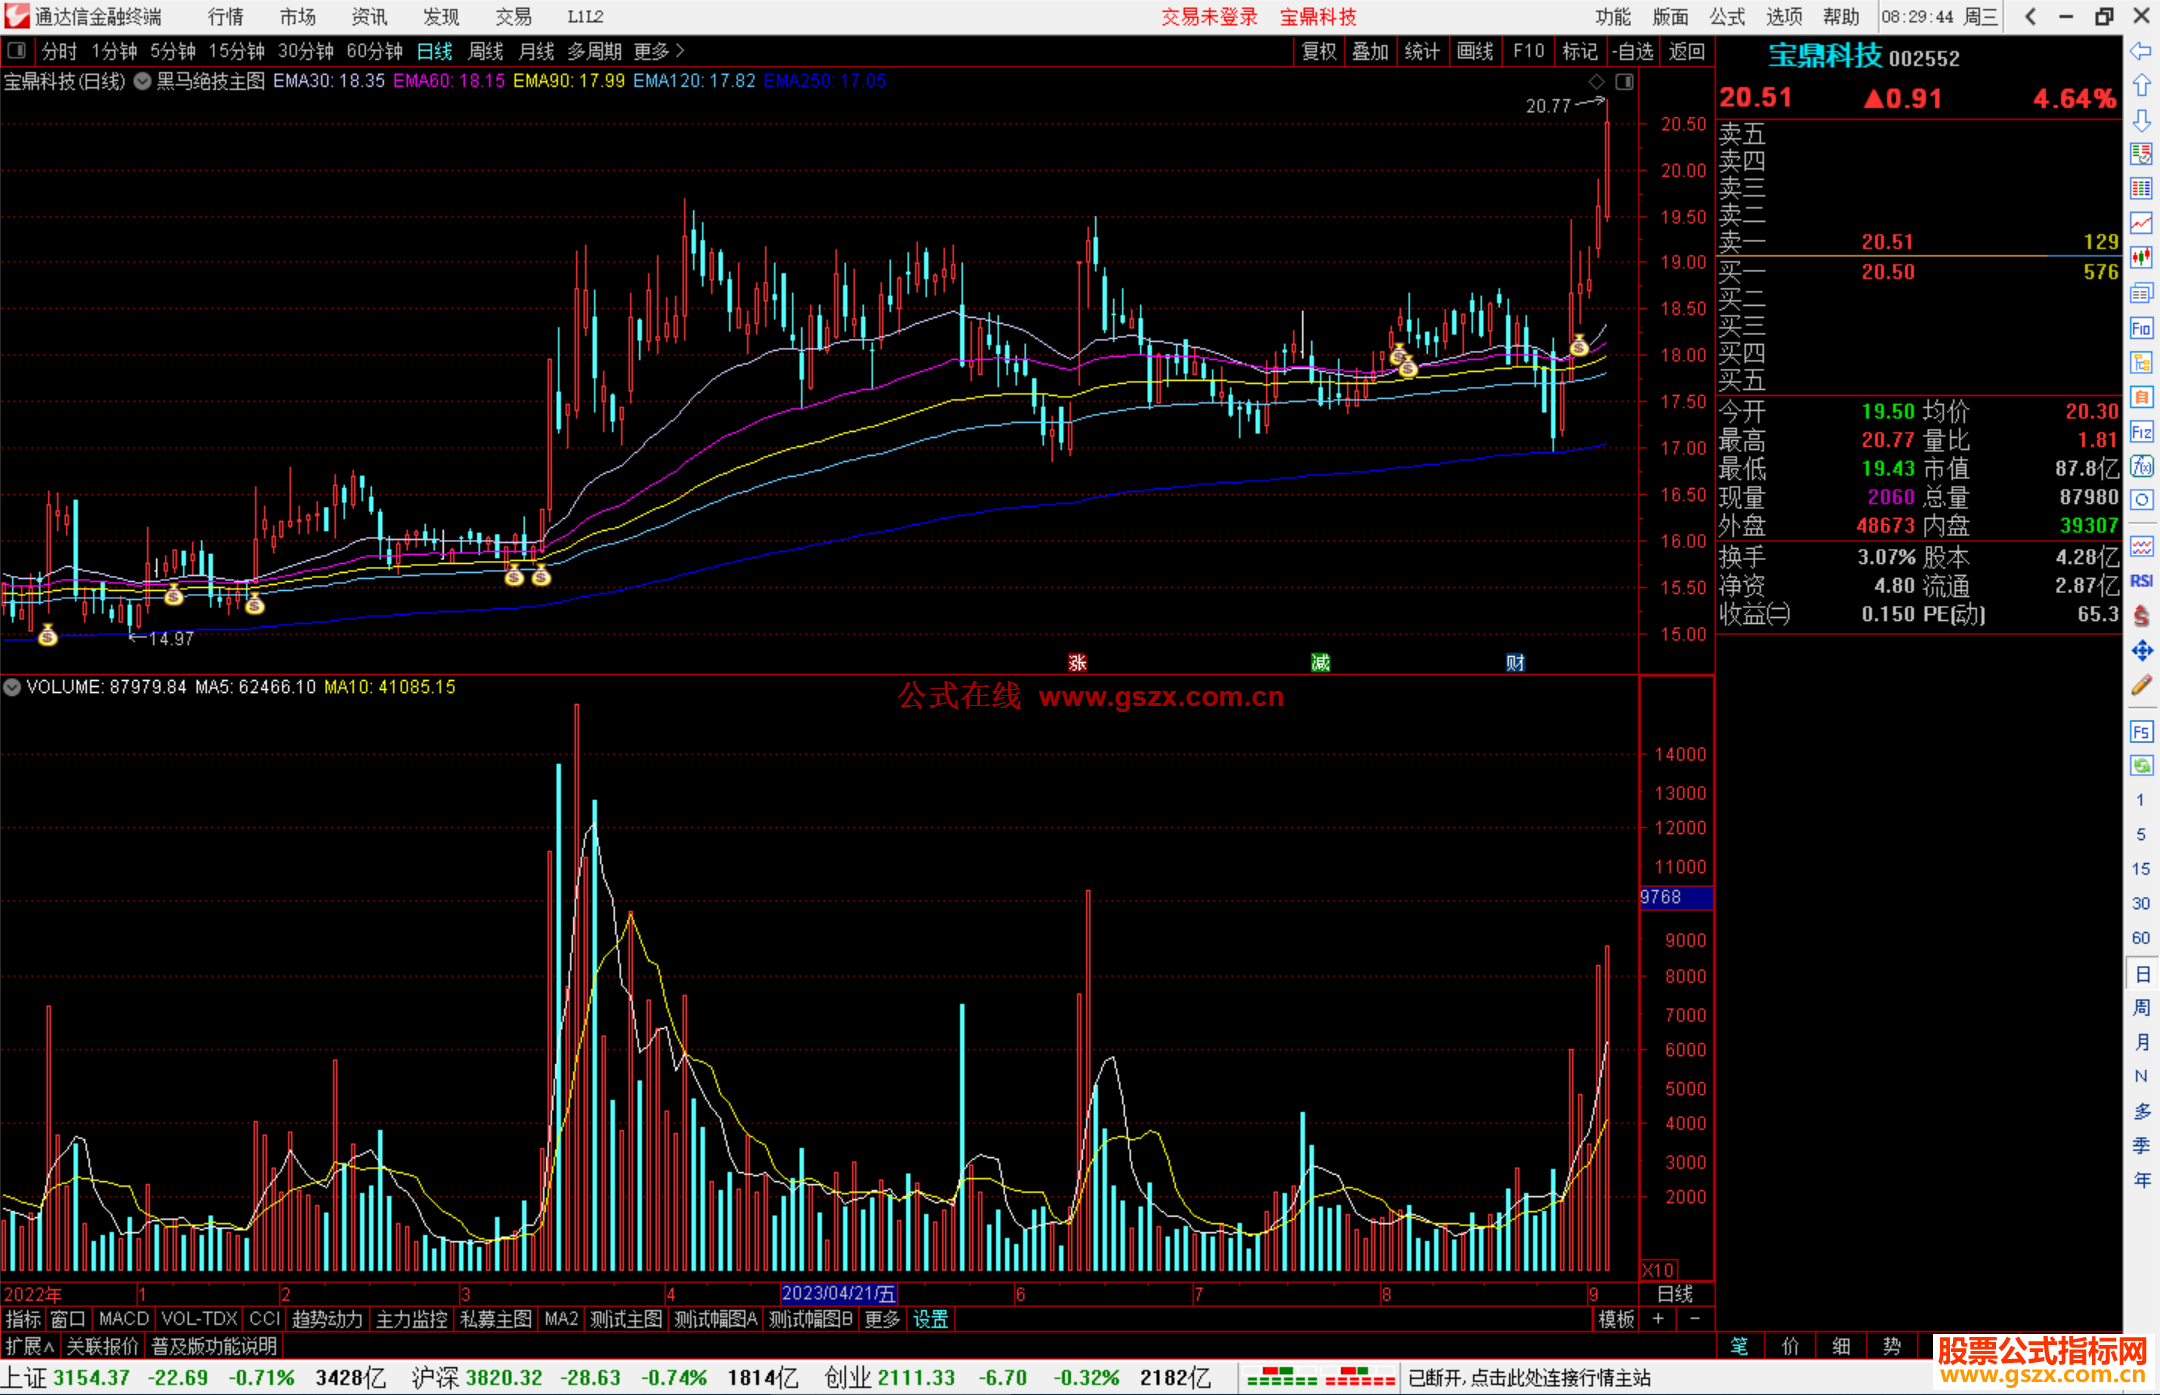Expand the 更多 timeframe options
Image resolution: width=2160 pixels, height=1395 pixels.
pyautogui.click(x=658, y=51)
